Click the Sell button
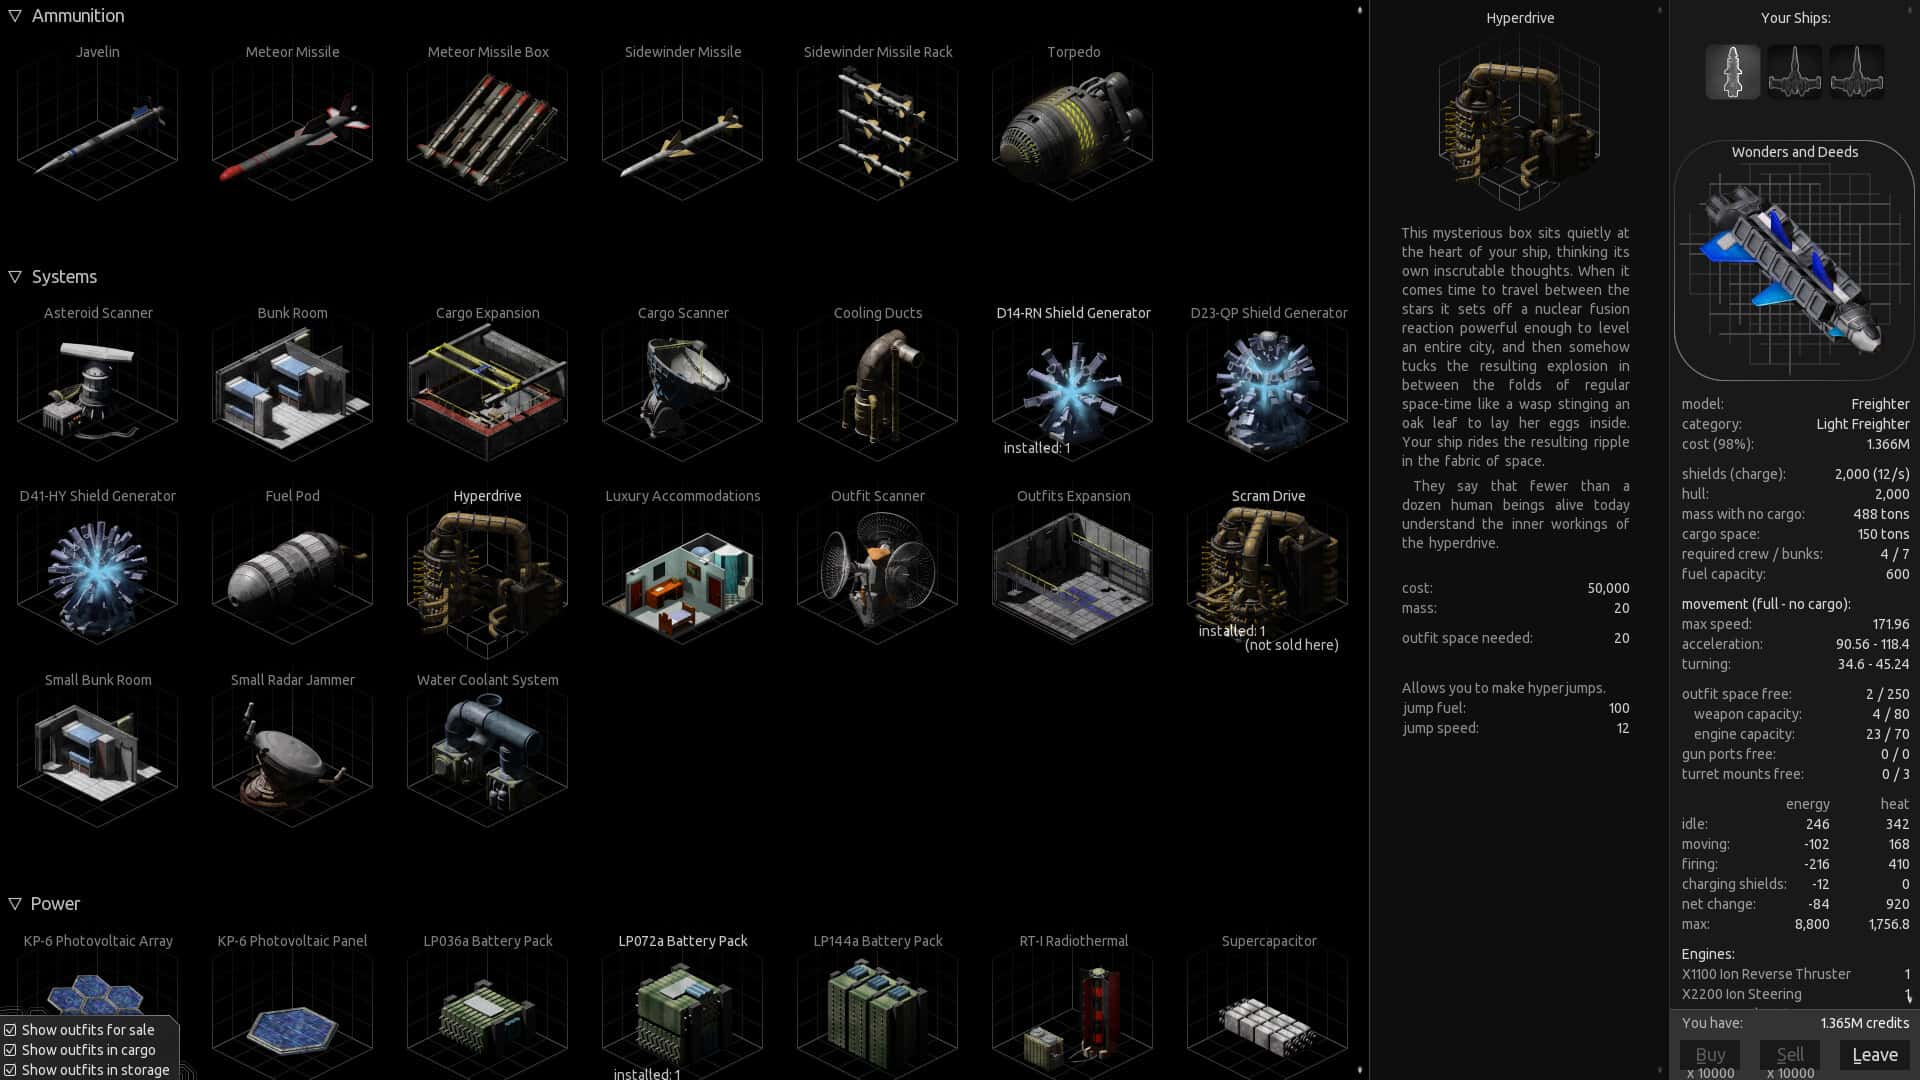The height and width of the screenshot is (1080, 1920). coord(1790,1054)
